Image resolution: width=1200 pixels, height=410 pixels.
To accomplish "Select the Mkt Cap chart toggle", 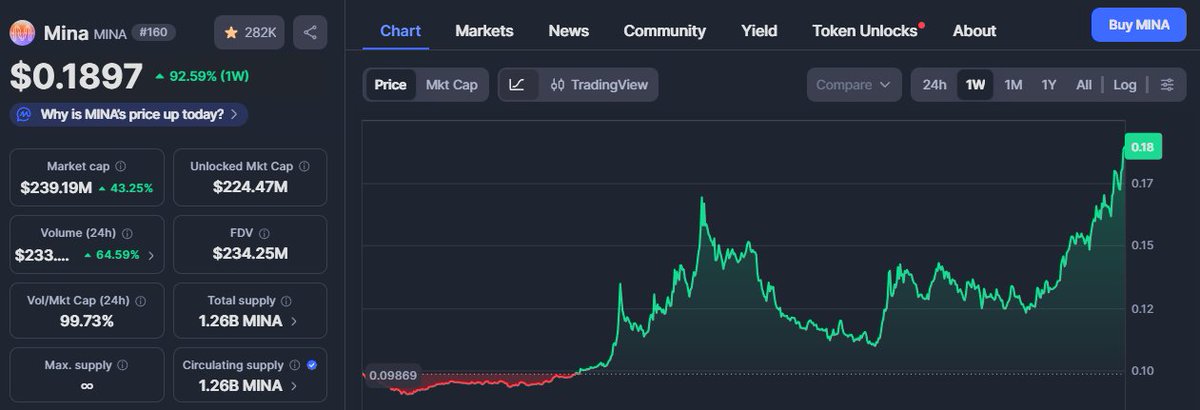I will [x=452, y=85].
